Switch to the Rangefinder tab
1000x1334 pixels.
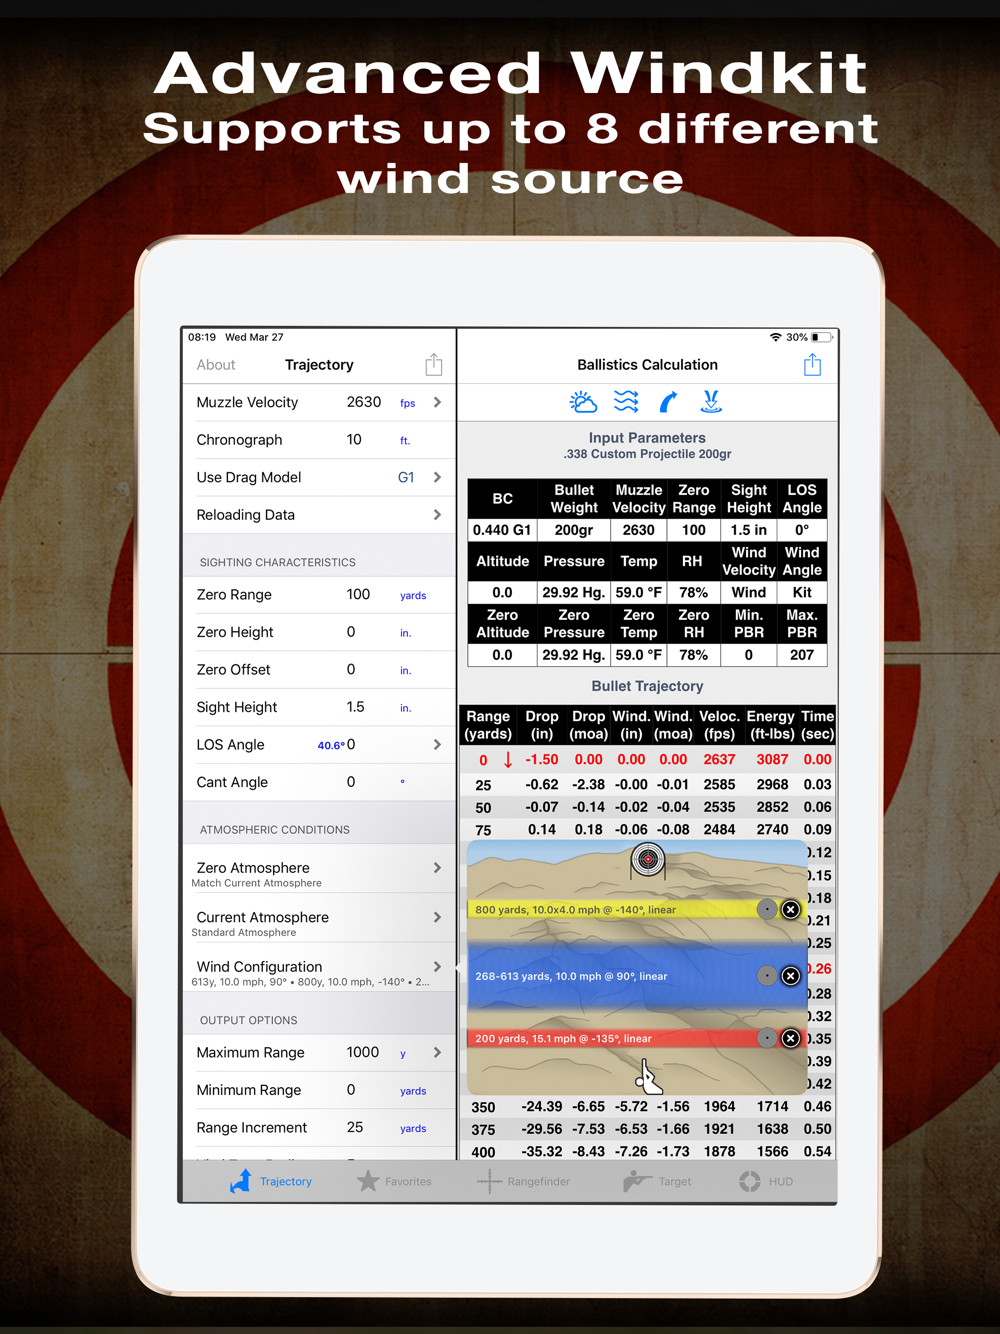point(524,1181)
